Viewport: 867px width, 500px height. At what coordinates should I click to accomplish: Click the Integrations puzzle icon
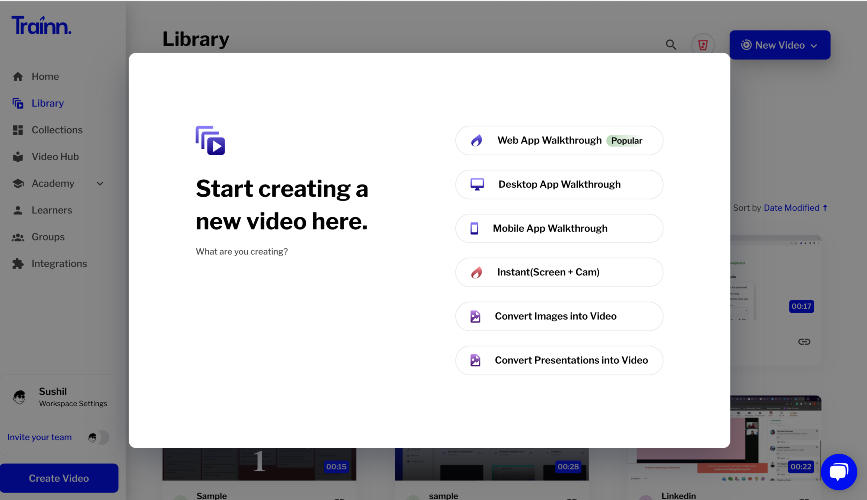(x=18, y=264)
